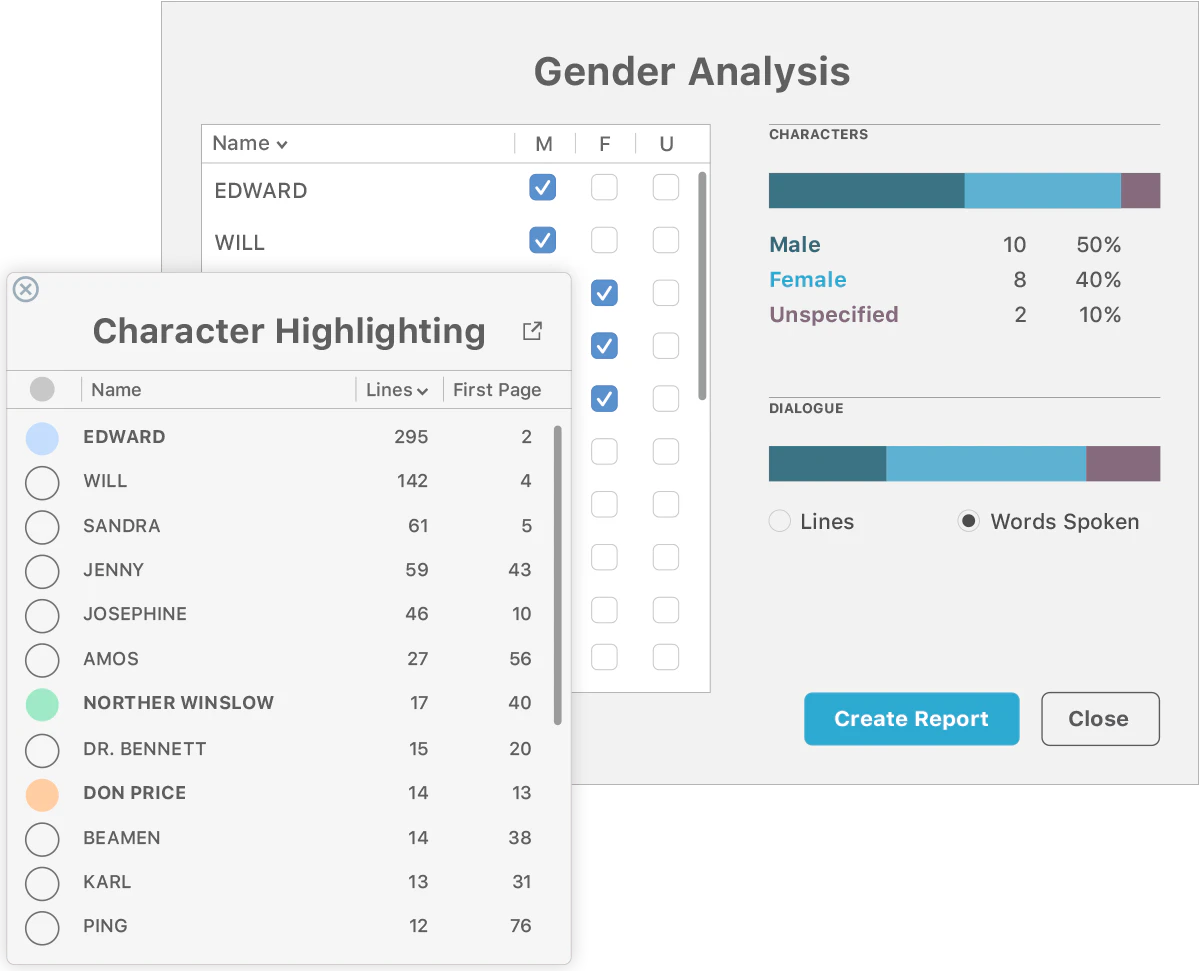Enable highlight circle for JENNY

(x=42, y=571)
